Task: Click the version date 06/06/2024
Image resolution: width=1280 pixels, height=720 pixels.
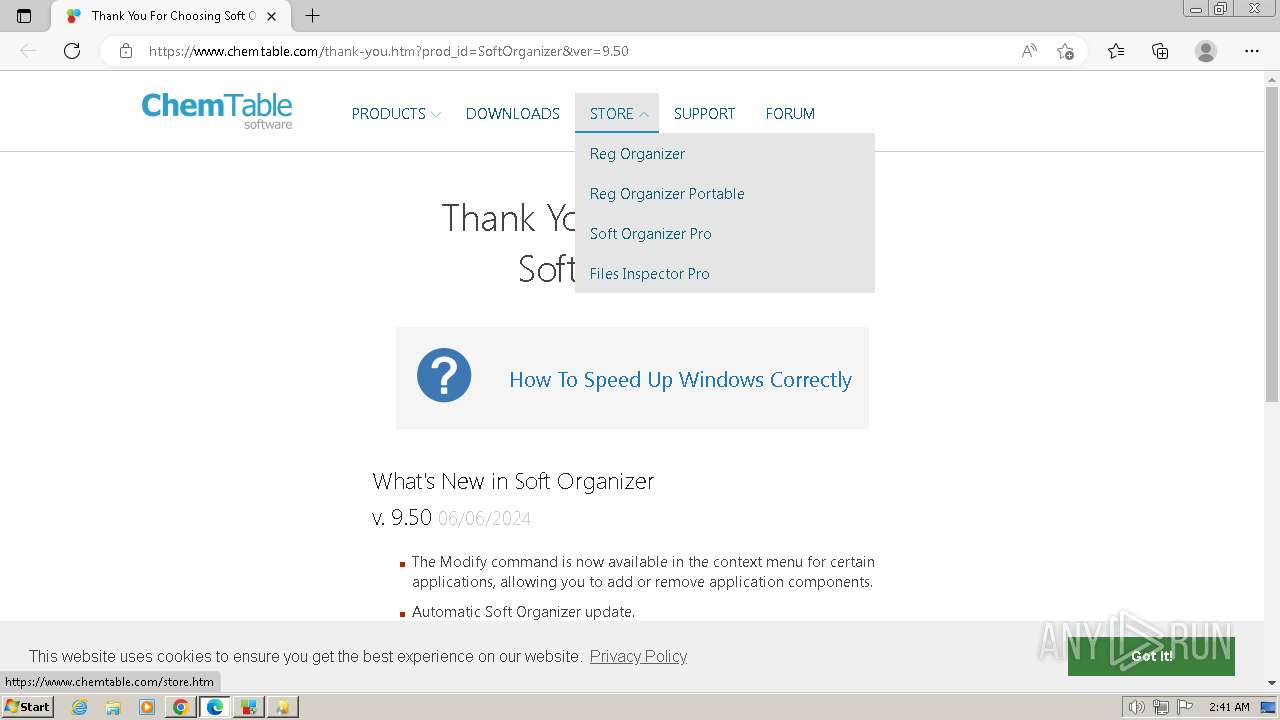Action: point(484,518)
